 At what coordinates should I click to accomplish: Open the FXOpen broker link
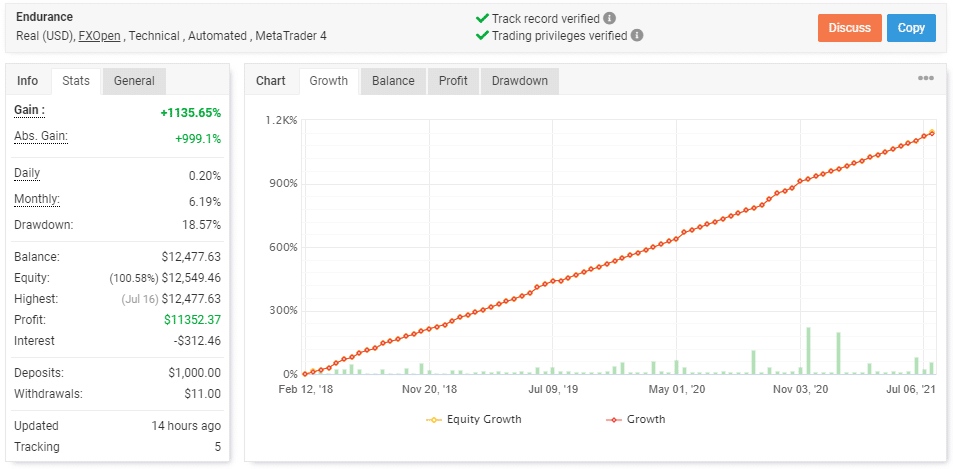[x=100, y=36]
